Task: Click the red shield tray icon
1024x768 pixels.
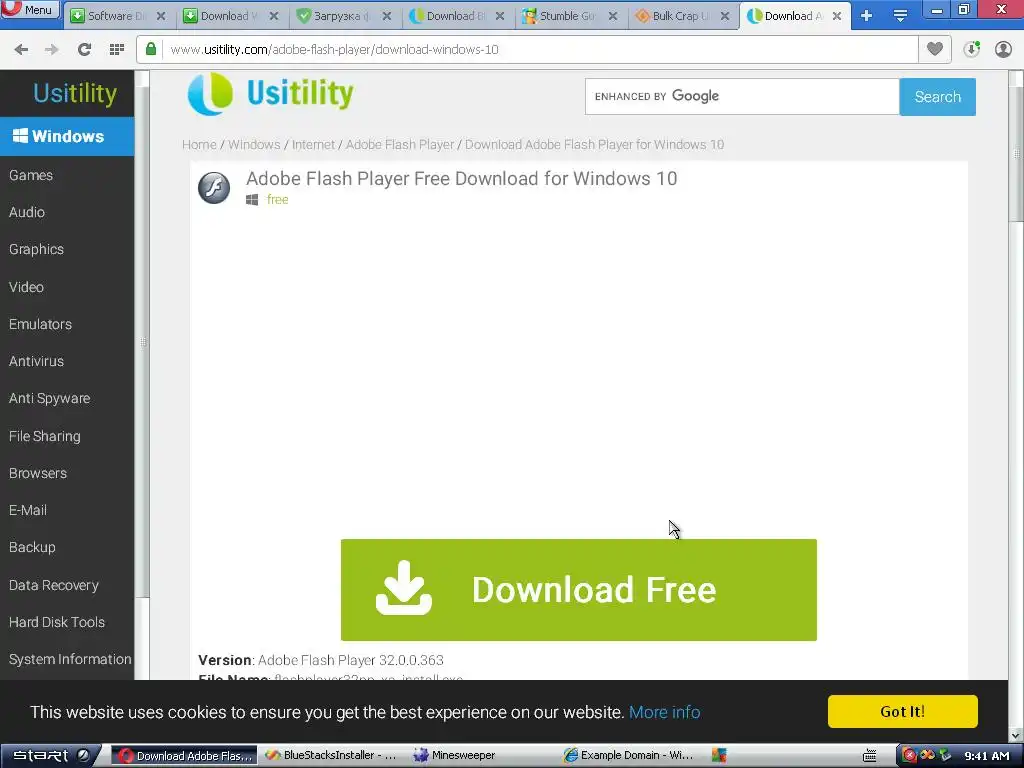Action: pos(909,756)
